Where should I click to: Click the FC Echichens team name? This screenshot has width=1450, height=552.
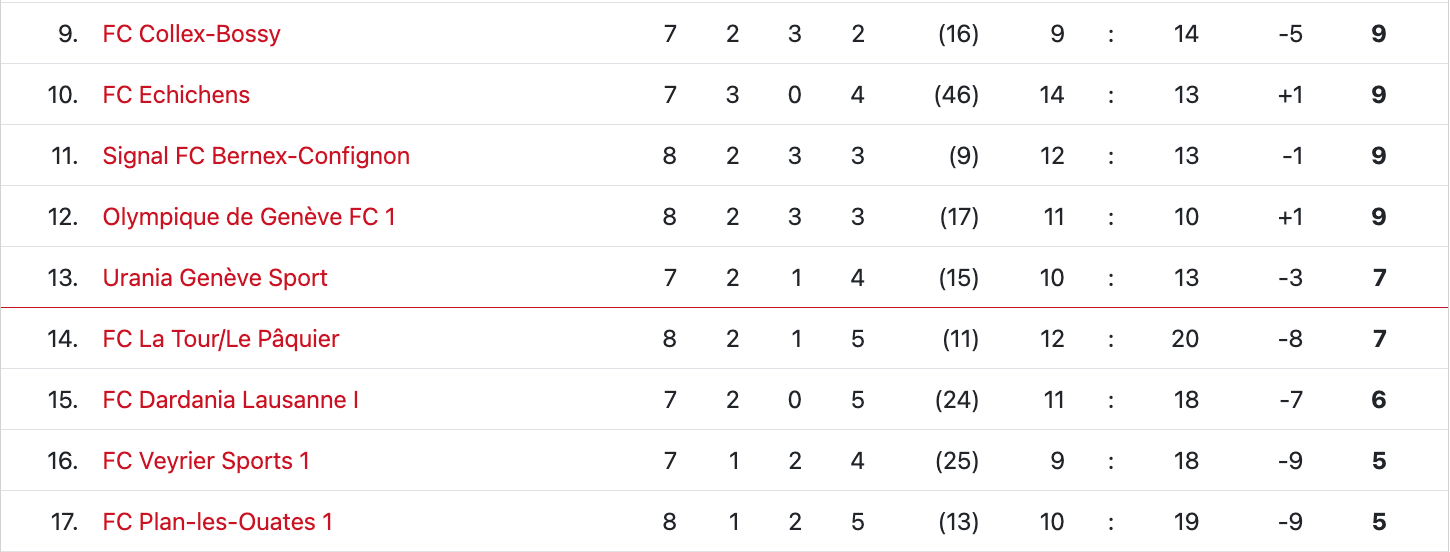point(176,95)
